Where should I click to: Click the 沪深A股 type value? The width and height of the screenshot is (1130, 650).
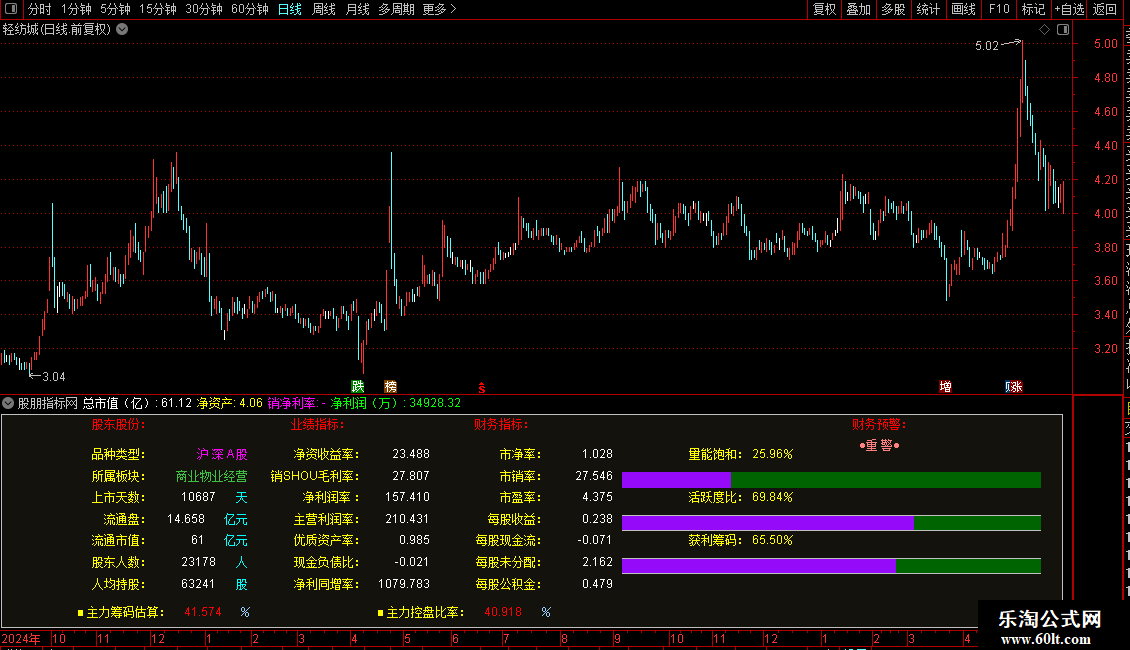(221, 455)
